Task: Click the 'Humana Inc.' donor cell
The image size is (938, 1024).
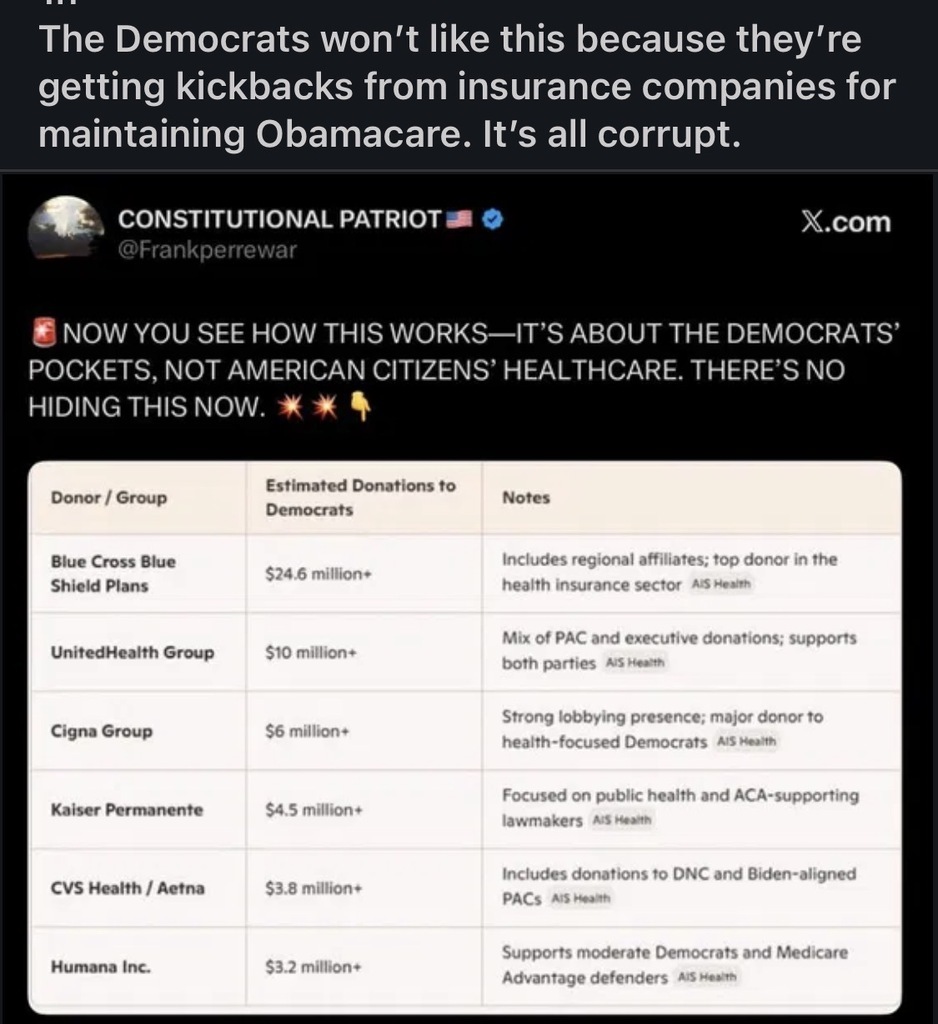Action: point(101,967)
